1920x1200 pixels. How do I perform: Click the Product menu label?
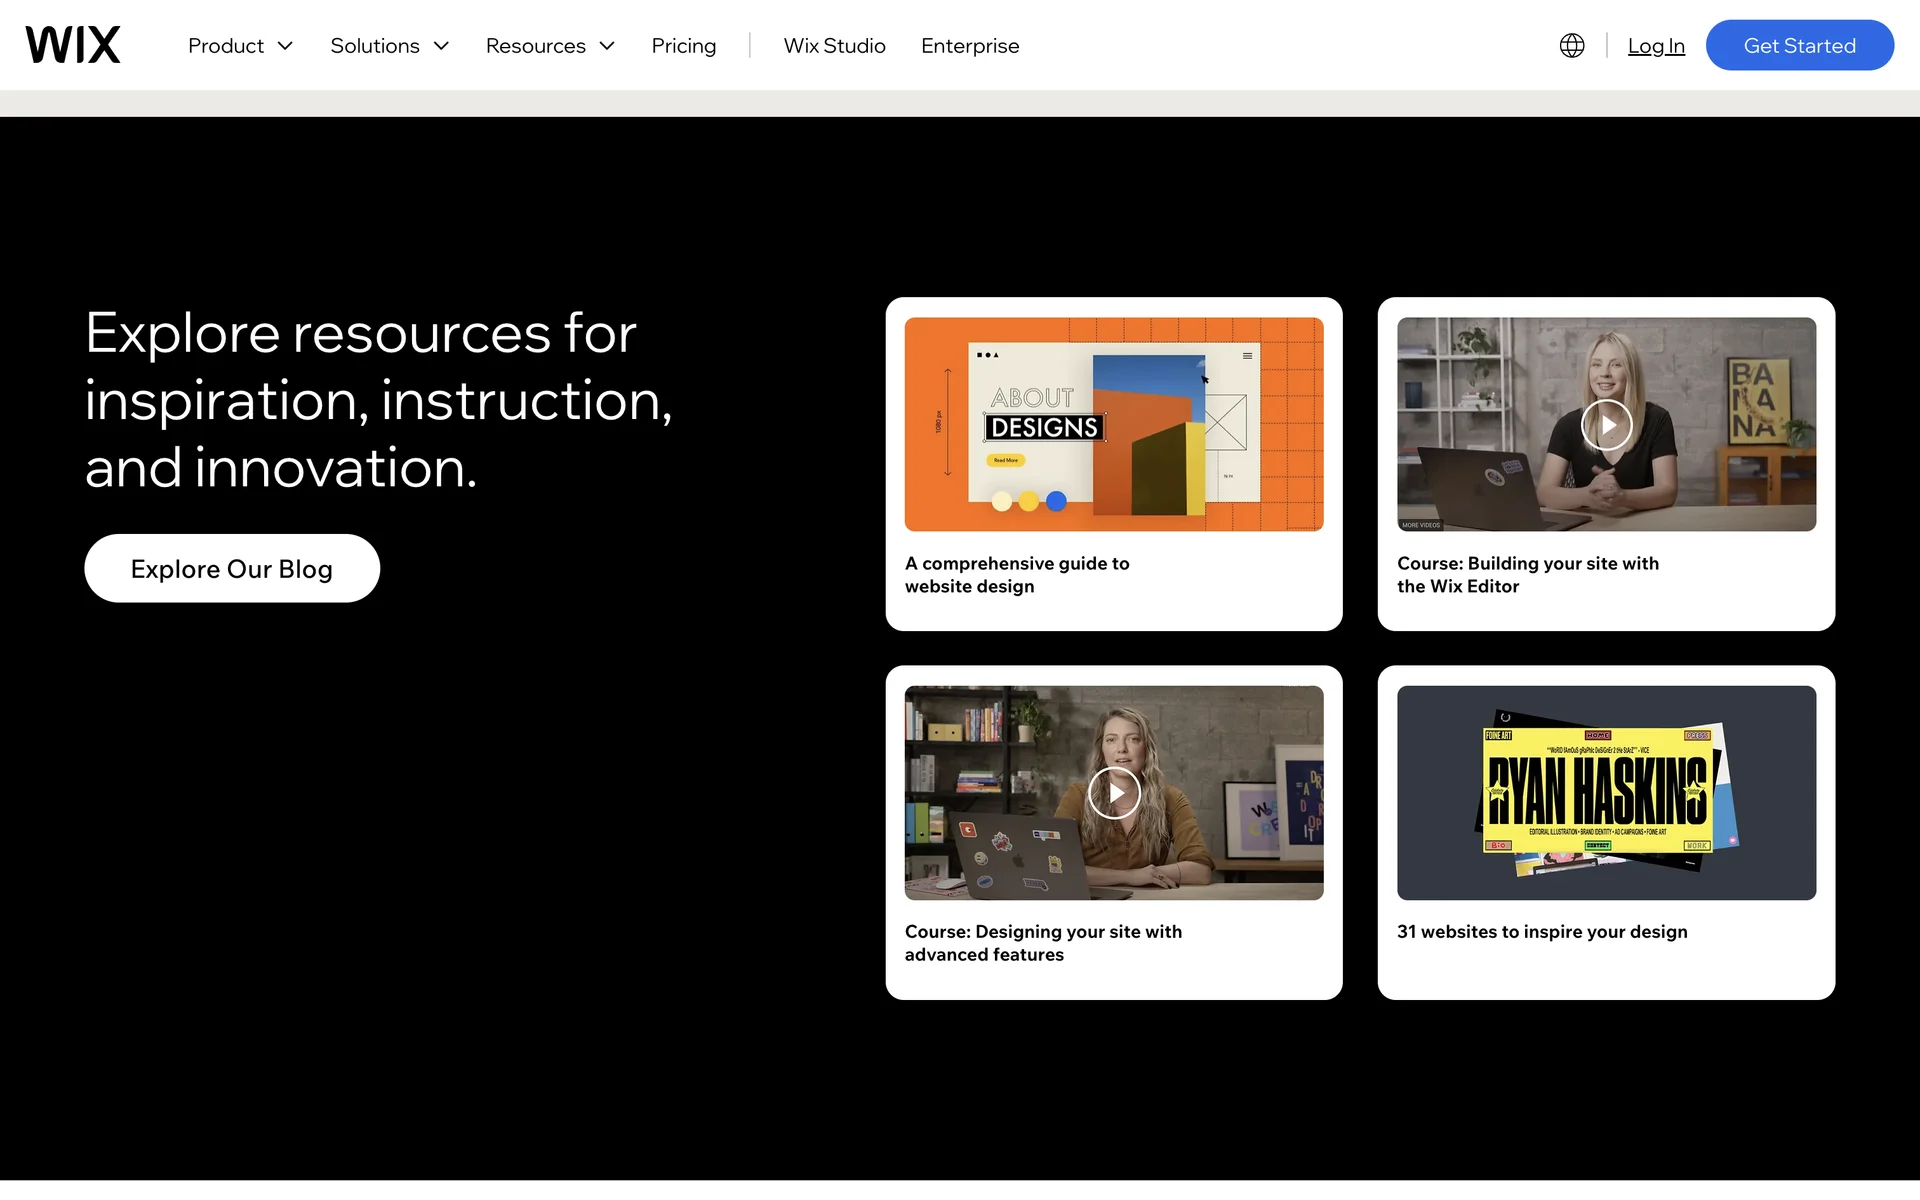(x=226, y=46)
